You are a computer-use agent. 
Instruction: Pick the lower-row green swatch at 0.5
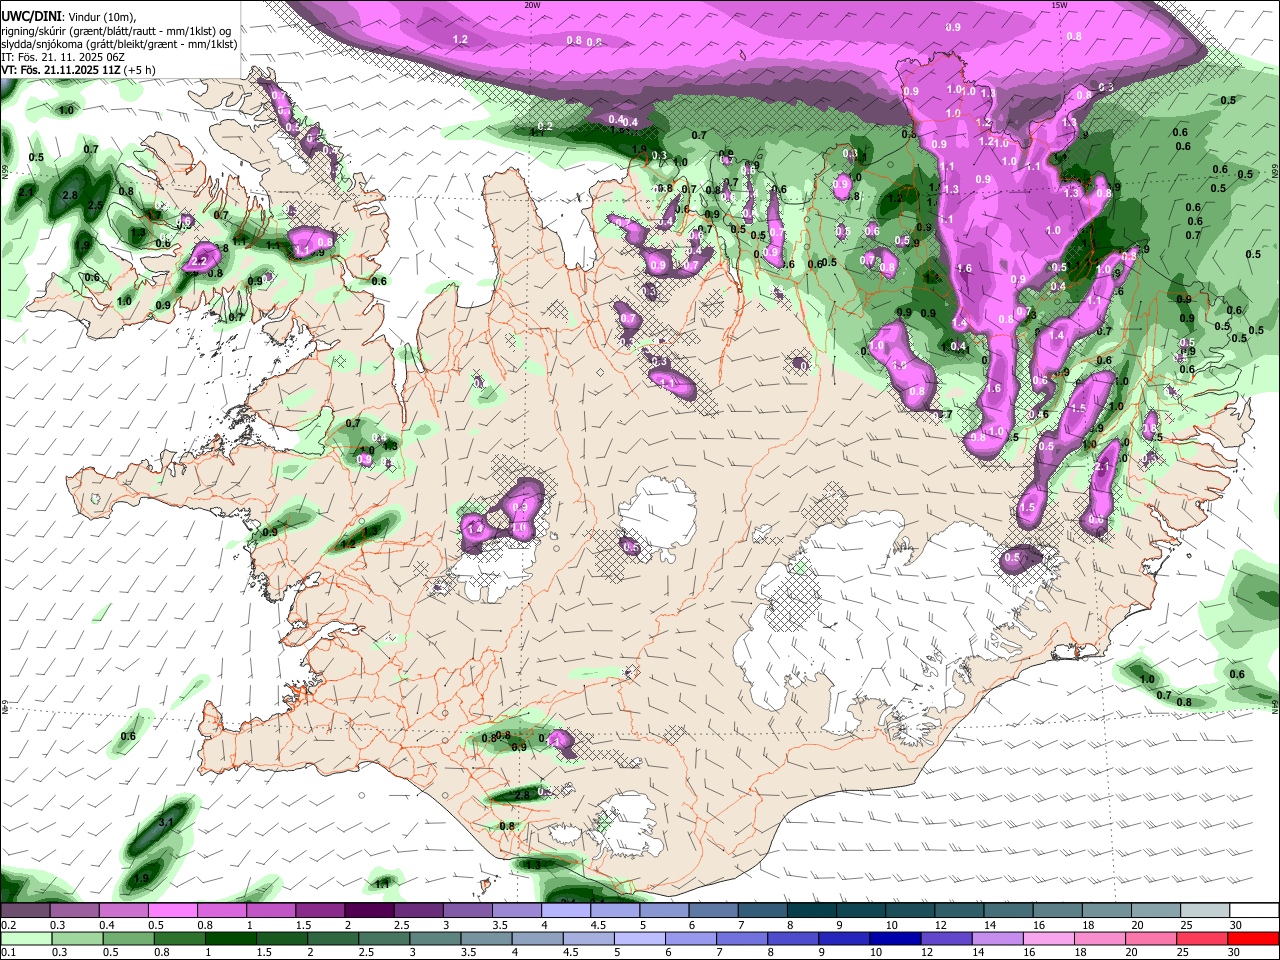pos(128,938)
